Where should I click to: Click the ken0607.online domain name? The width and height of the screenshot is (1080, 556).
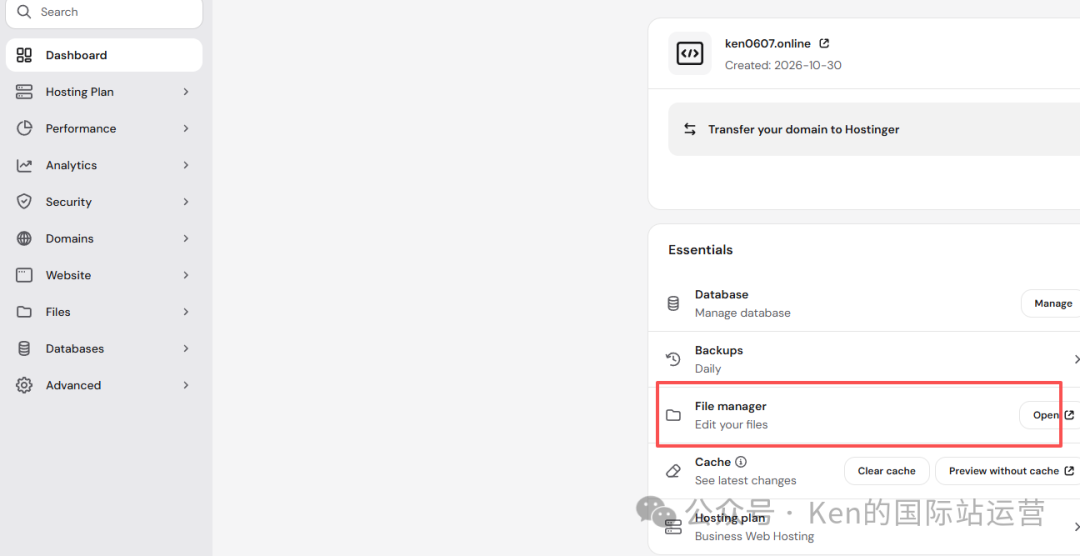click(x=769, y=43)
